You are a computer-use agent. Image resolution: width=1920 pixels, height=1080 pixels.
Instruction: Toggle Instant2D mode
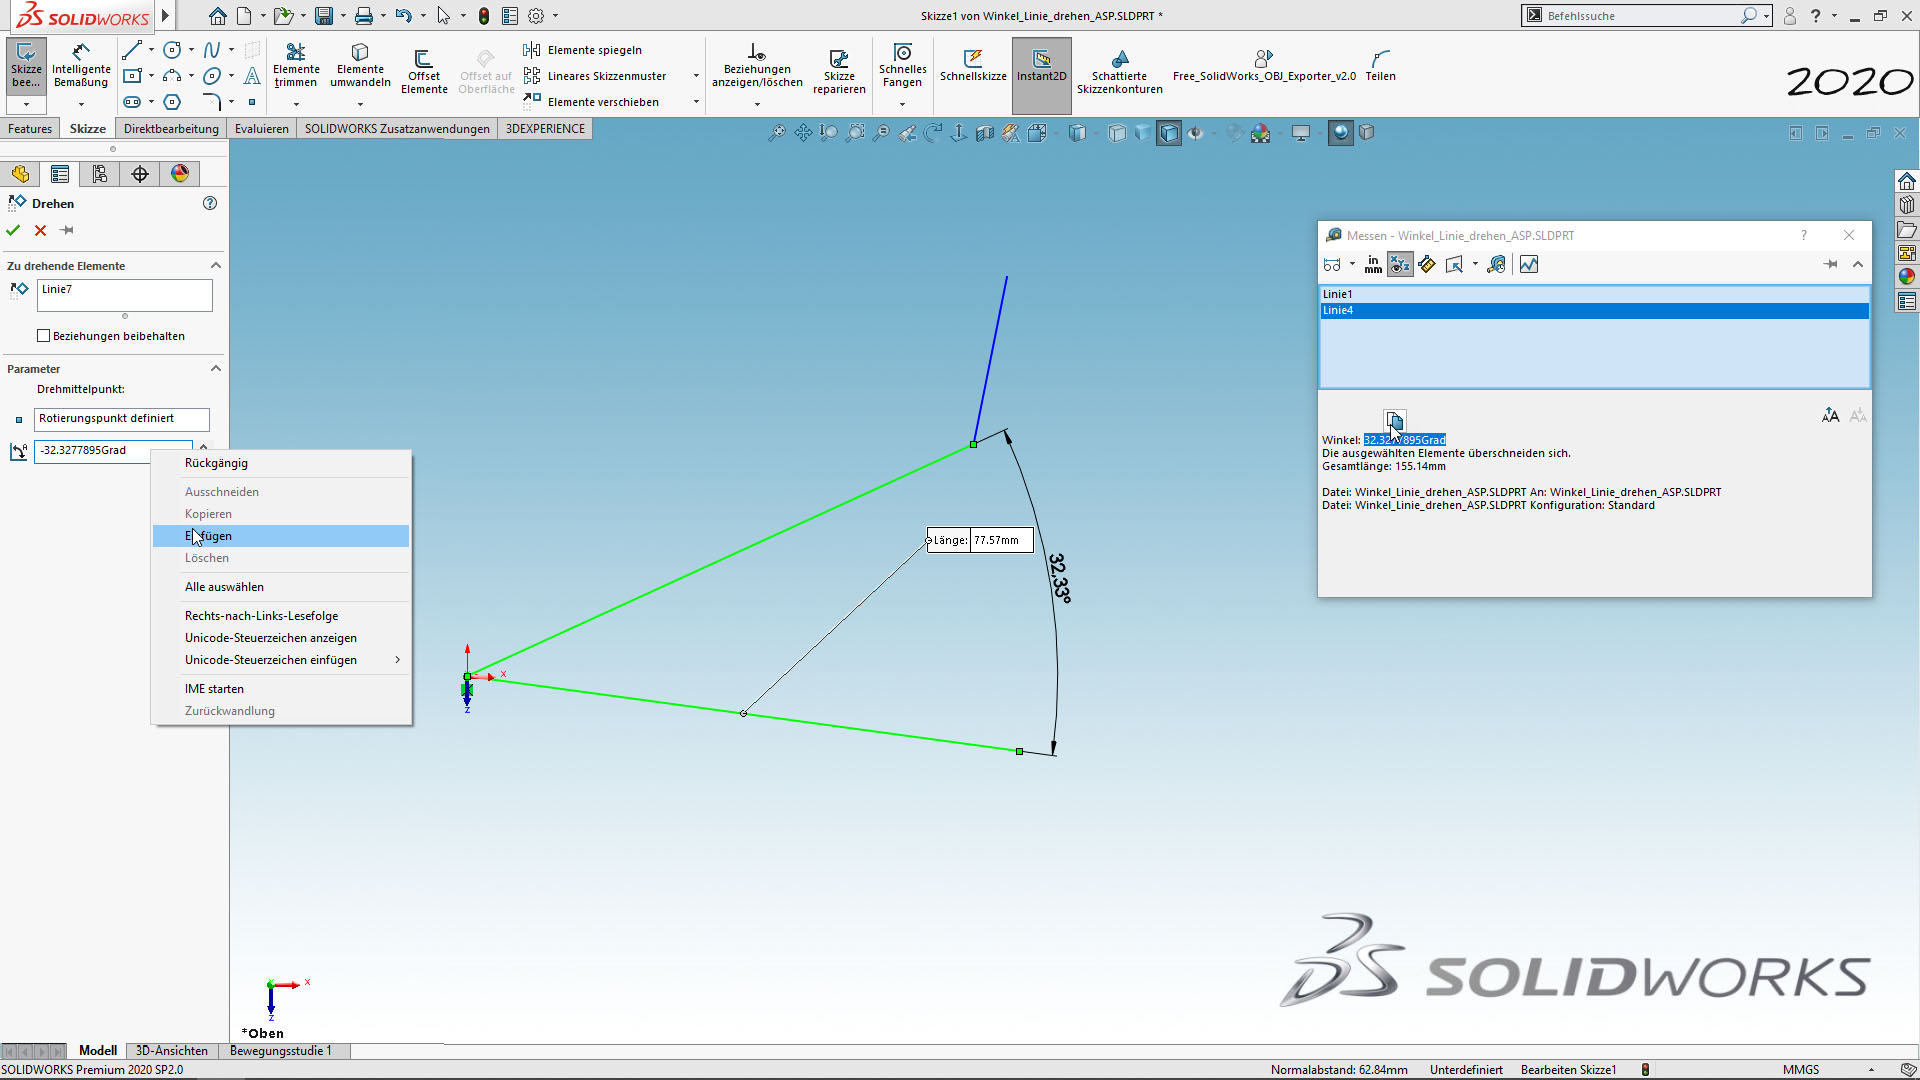tap(1041, 75)
